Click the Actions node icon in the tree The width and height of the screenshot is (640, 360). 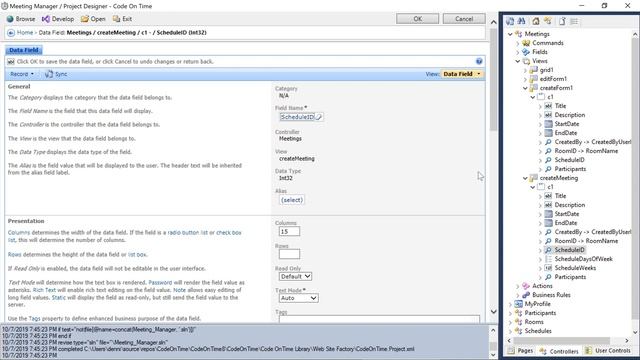[526, 286]
